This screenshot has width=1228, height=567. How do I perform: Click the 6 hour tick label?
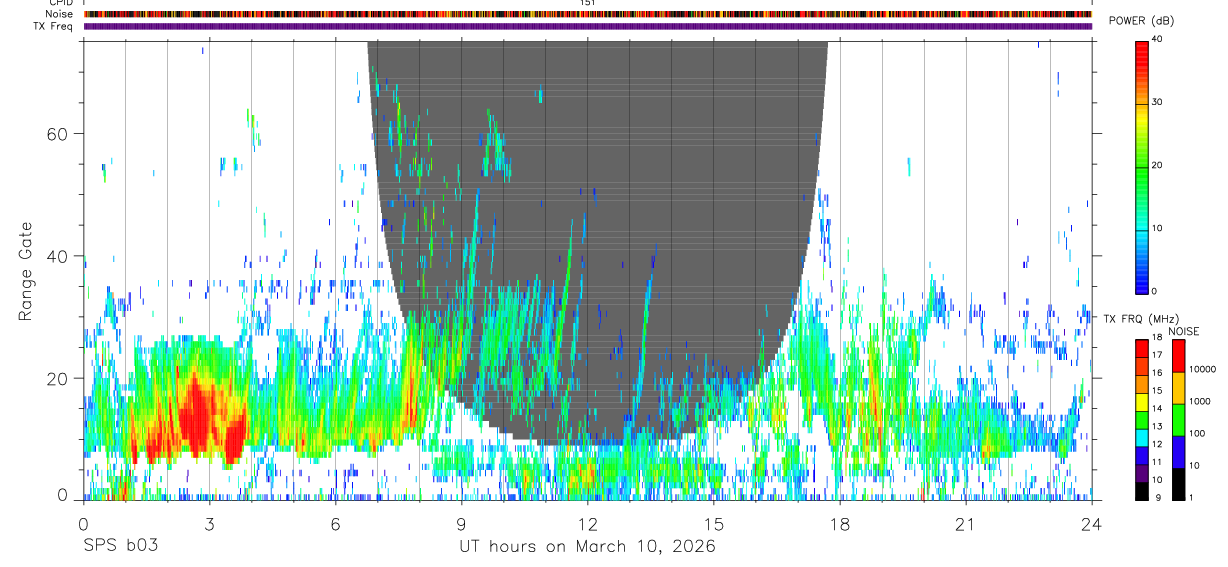point(335,523)
